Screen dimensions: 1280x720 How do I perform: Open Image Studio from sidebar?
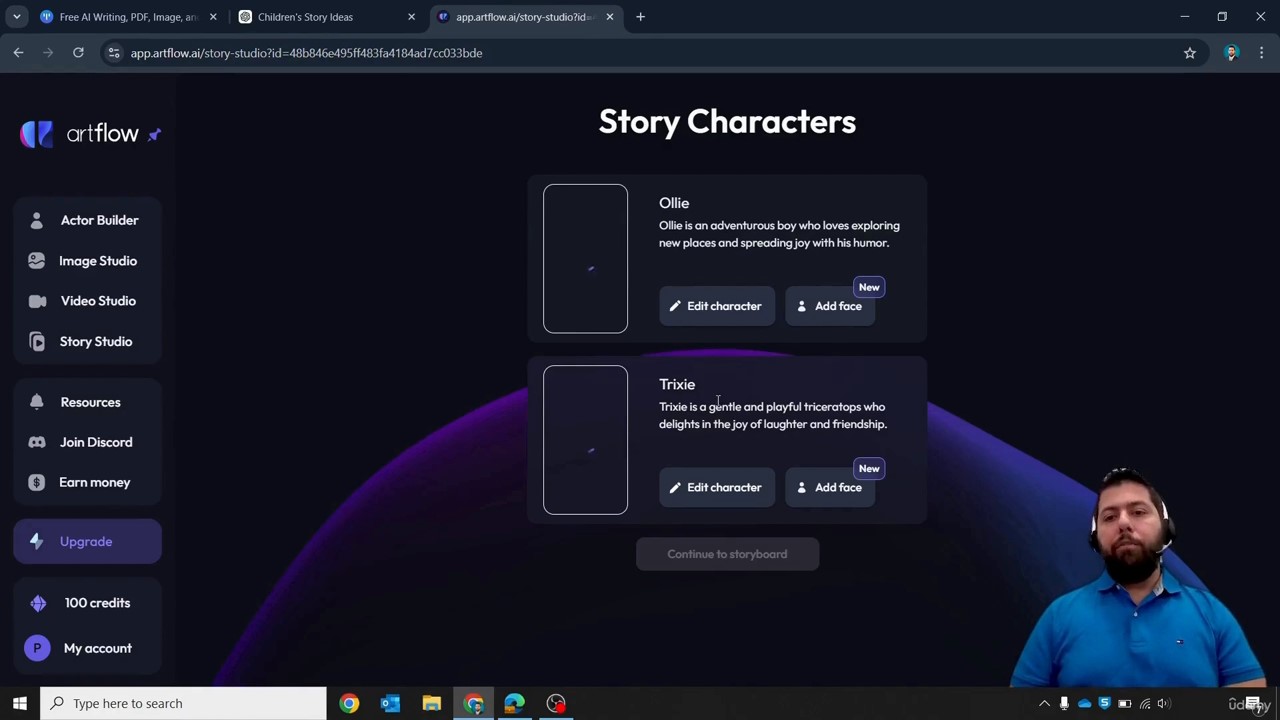[87, 261]
